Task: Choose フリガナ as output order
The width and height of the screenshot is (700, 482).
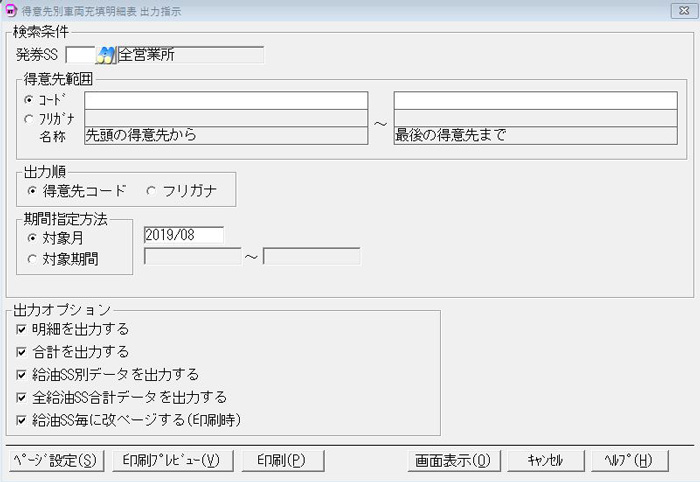Action: (x=151, y=190)
